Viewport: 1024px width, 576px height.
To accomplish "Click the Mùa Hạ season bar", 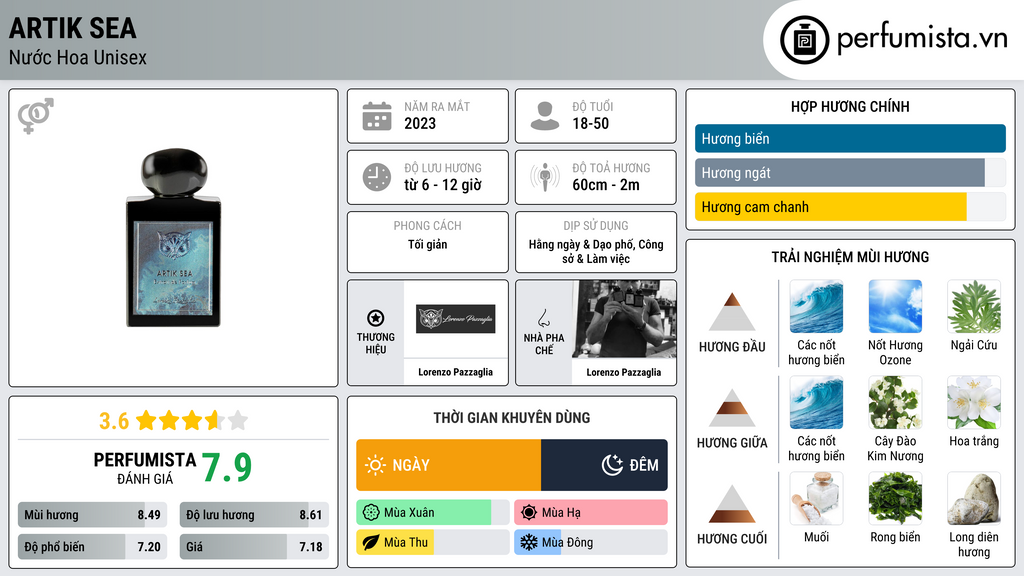I will [x=591, y=513].
